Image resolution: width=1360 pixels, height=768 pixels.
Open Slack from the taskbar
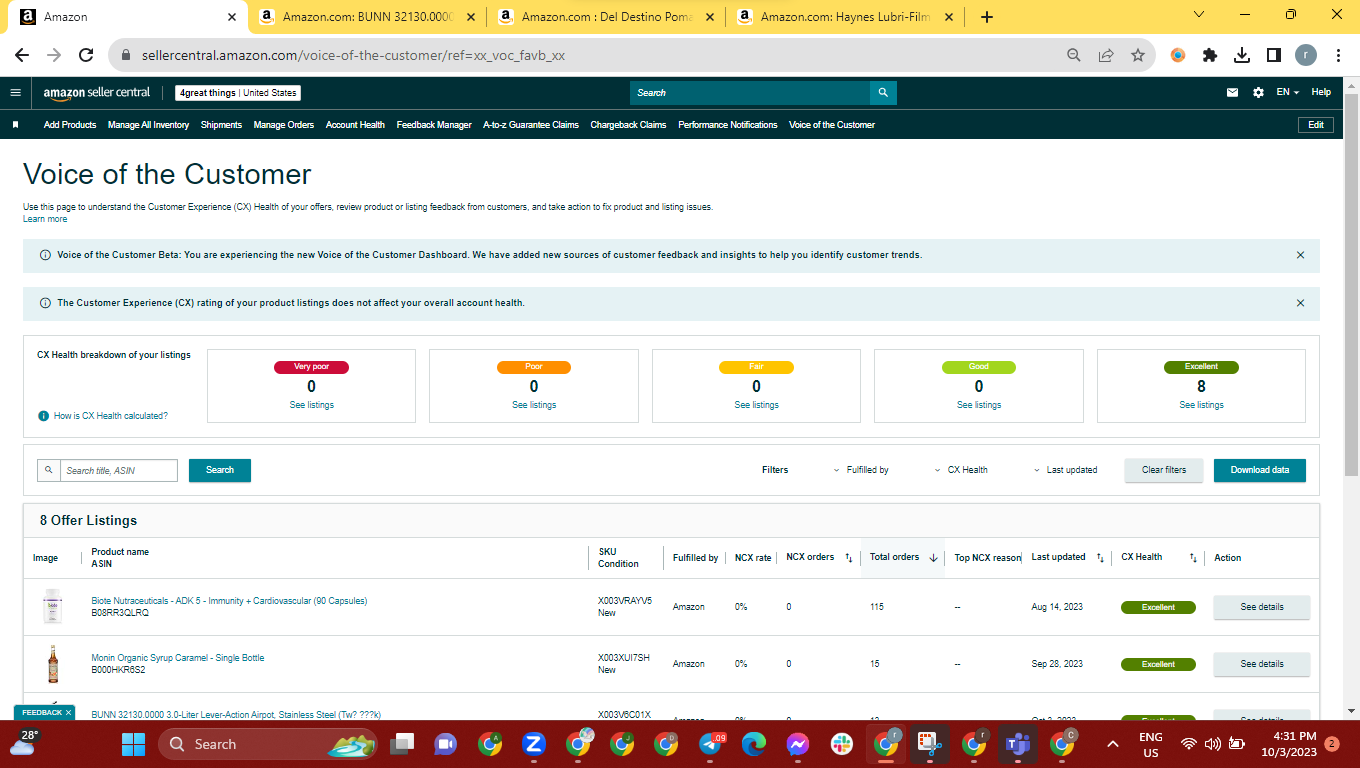pyautogui.click(x=842, y=744)
